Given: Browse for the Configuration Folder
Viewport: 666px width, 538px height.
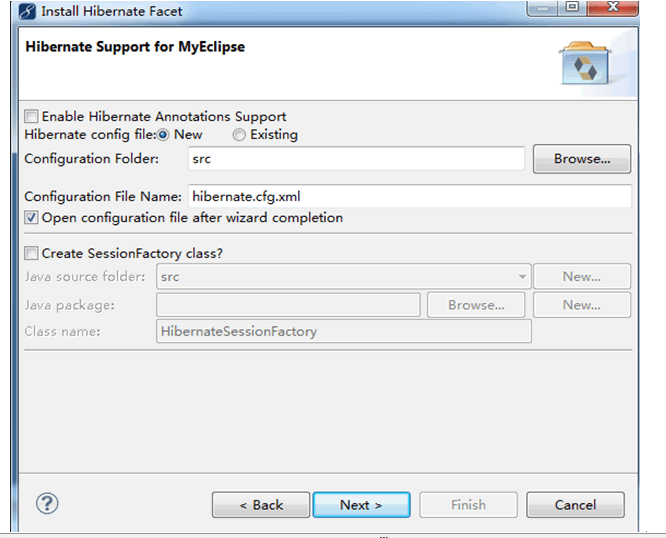Looking at the screenshot, I should tap(582, 159).
